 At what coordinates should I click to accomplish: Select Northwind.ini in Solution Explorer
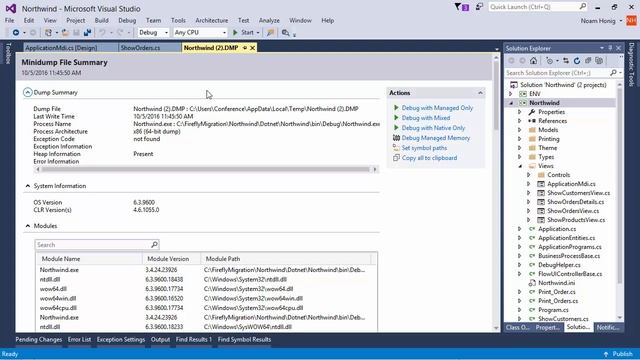tap(556, 283)
